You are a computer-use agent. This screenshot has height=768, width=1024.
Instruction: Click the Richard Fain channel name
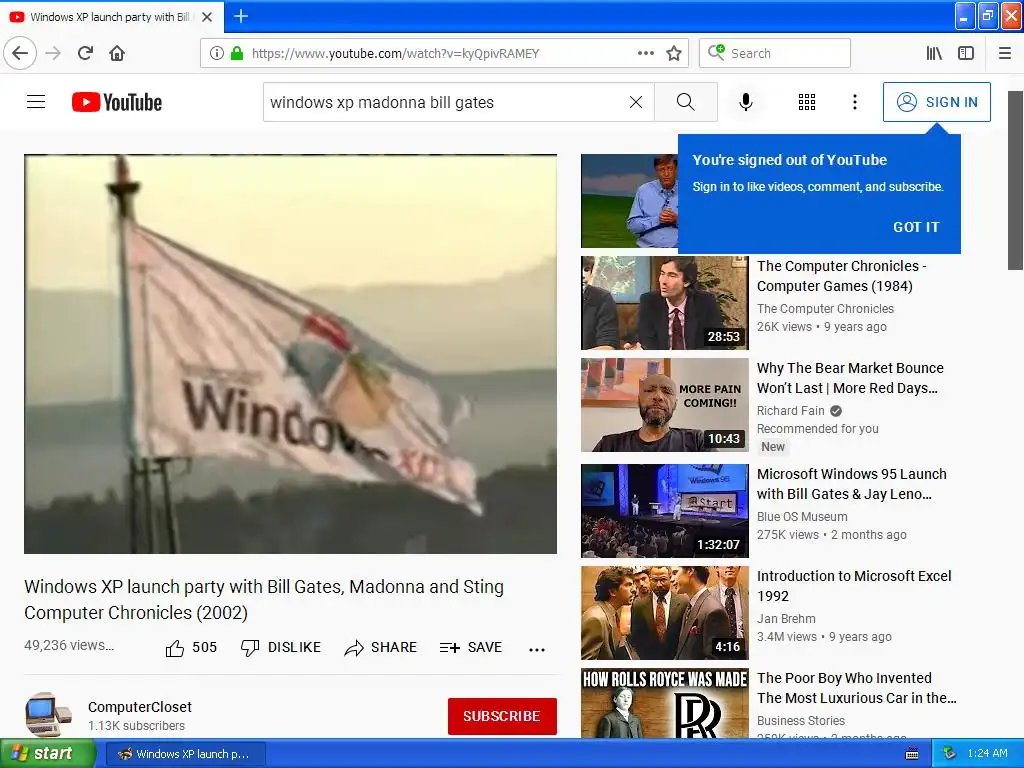tap(791, 411)
